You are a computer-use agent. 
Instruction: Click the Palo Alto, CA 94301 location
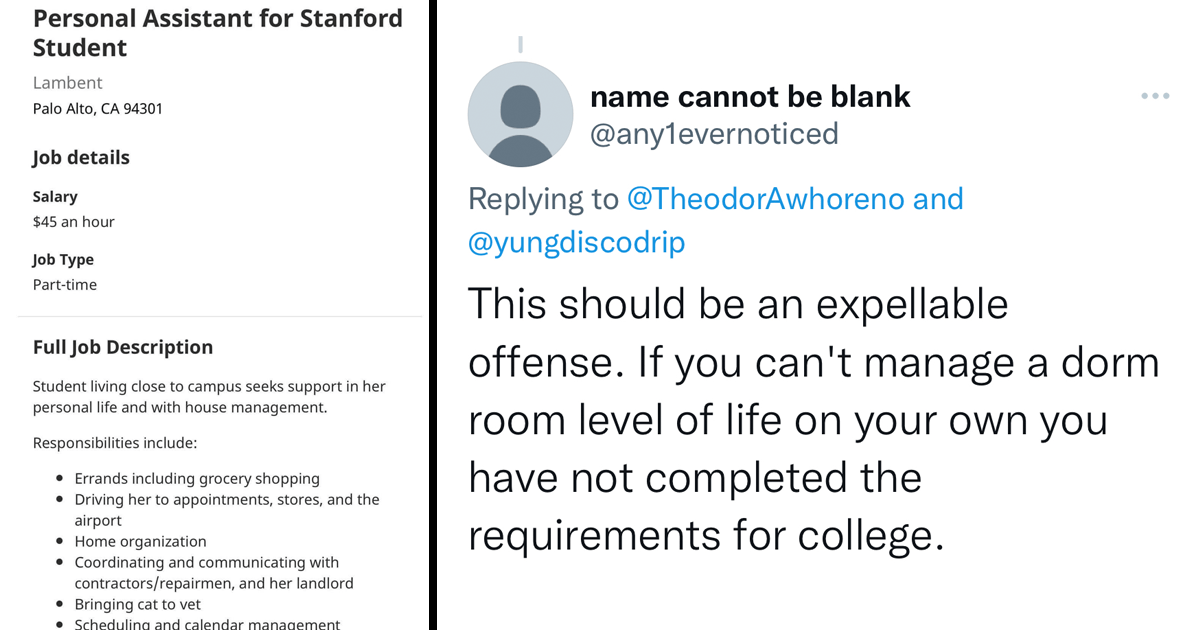click(97, 108)
